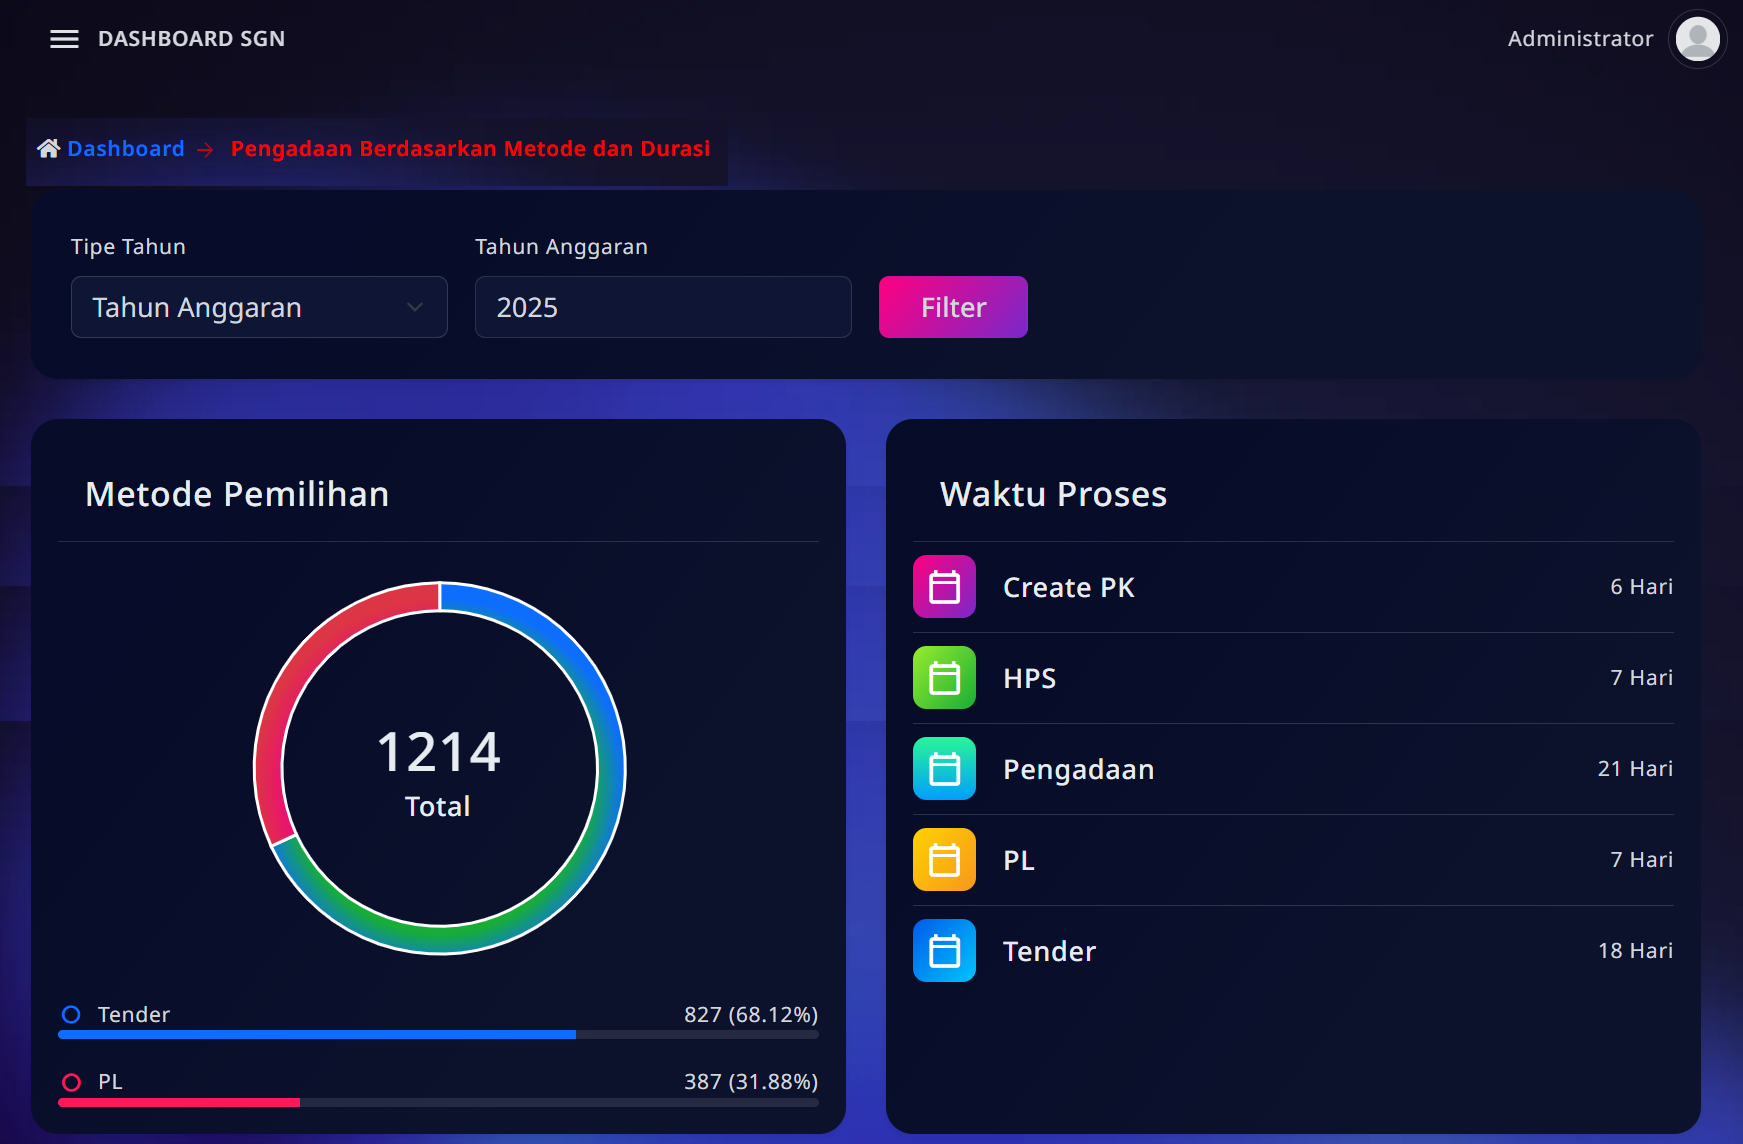Click the home icon in breadcrumb
The width and height of the screenshot is (1743, 1144).
coord(48,149)
